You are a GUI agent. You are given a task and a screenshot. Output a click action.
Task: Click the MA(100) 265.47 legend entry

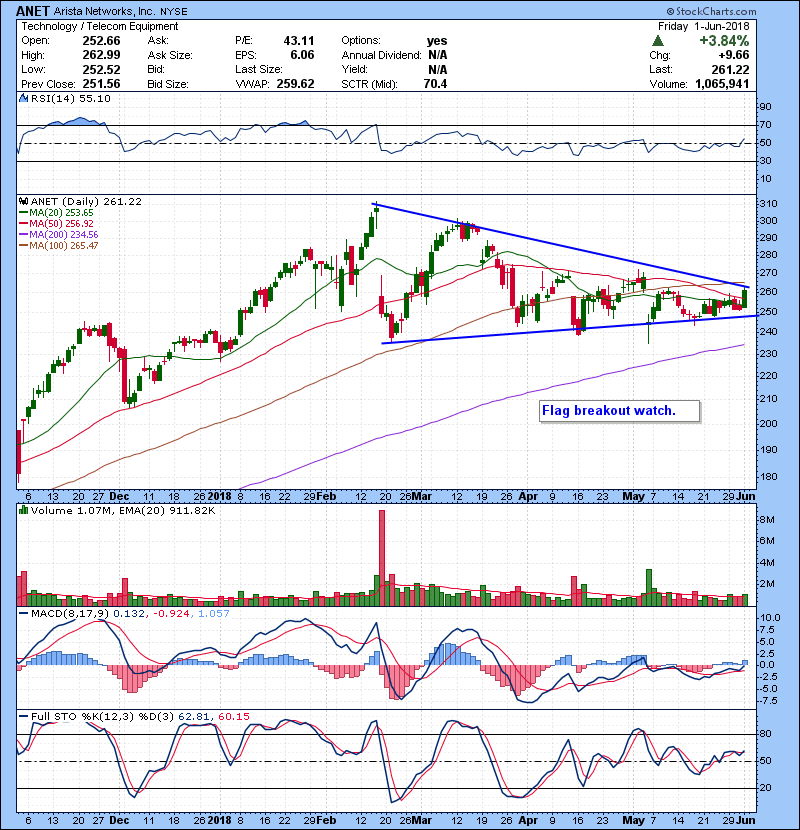coord(58,246)
